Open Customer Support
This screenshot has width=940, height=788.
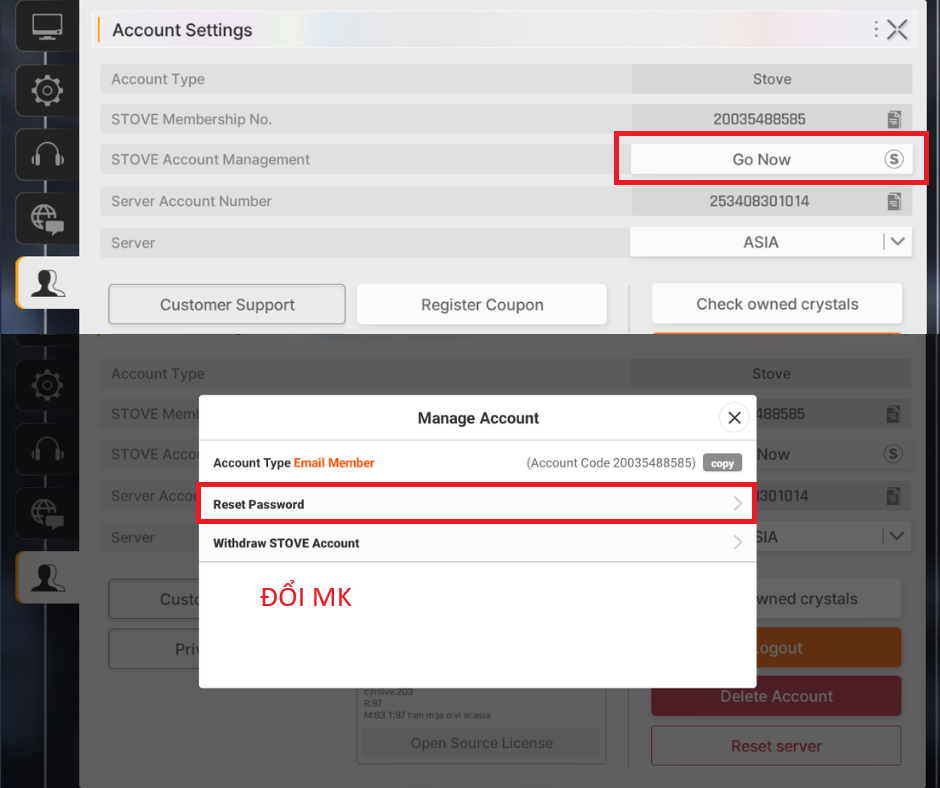pyautogui.click(x=227, y=305)
